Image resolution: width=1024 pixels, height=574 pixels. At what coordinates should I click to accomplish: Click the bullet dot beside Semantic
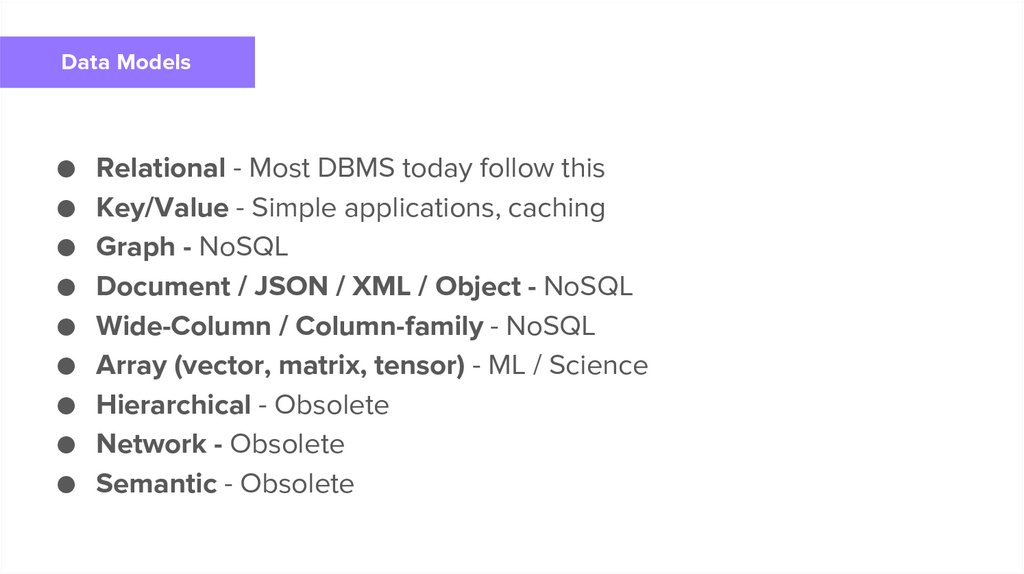pos(66,485)
